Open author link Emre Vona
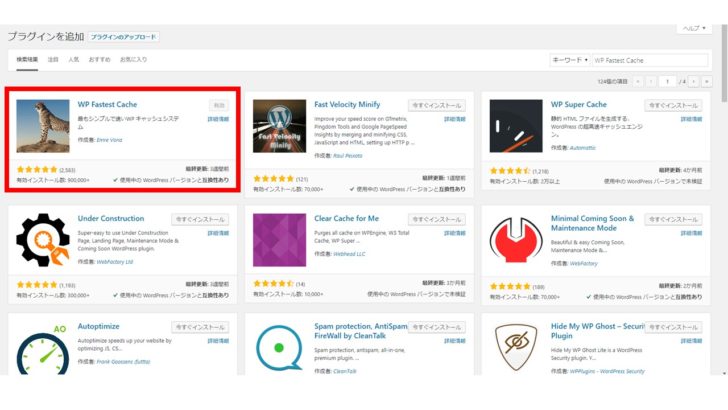The height and width of the screenshot is (410, 728). (110, 140)
